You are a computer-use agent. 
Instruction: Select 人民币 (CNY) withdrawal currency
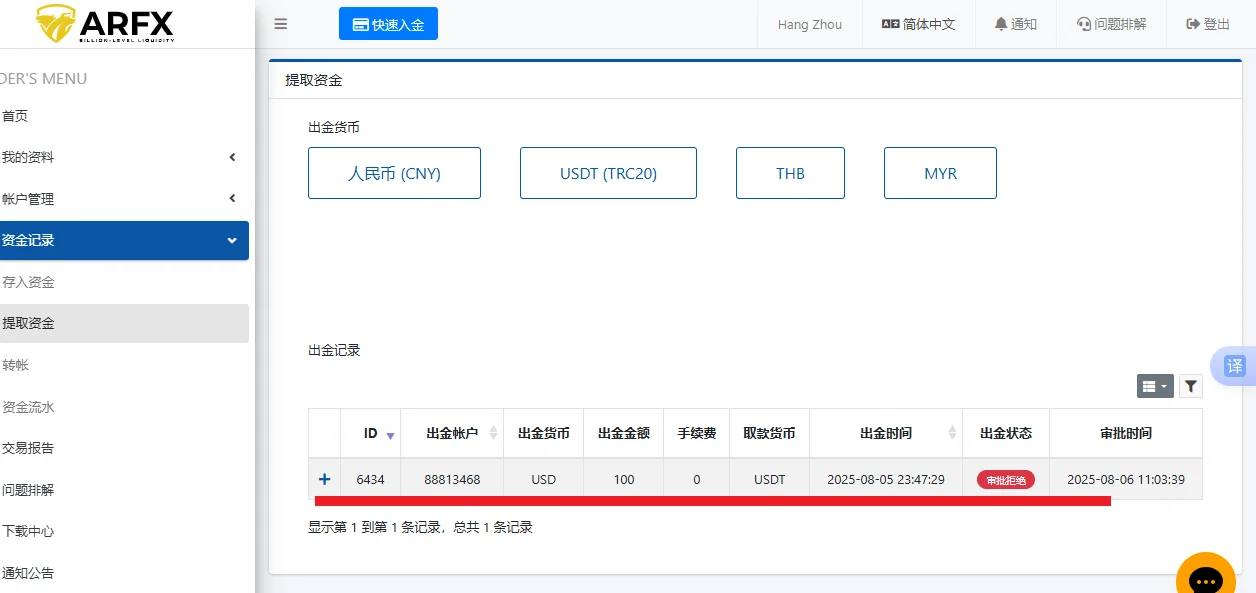[x=394, y=173]
